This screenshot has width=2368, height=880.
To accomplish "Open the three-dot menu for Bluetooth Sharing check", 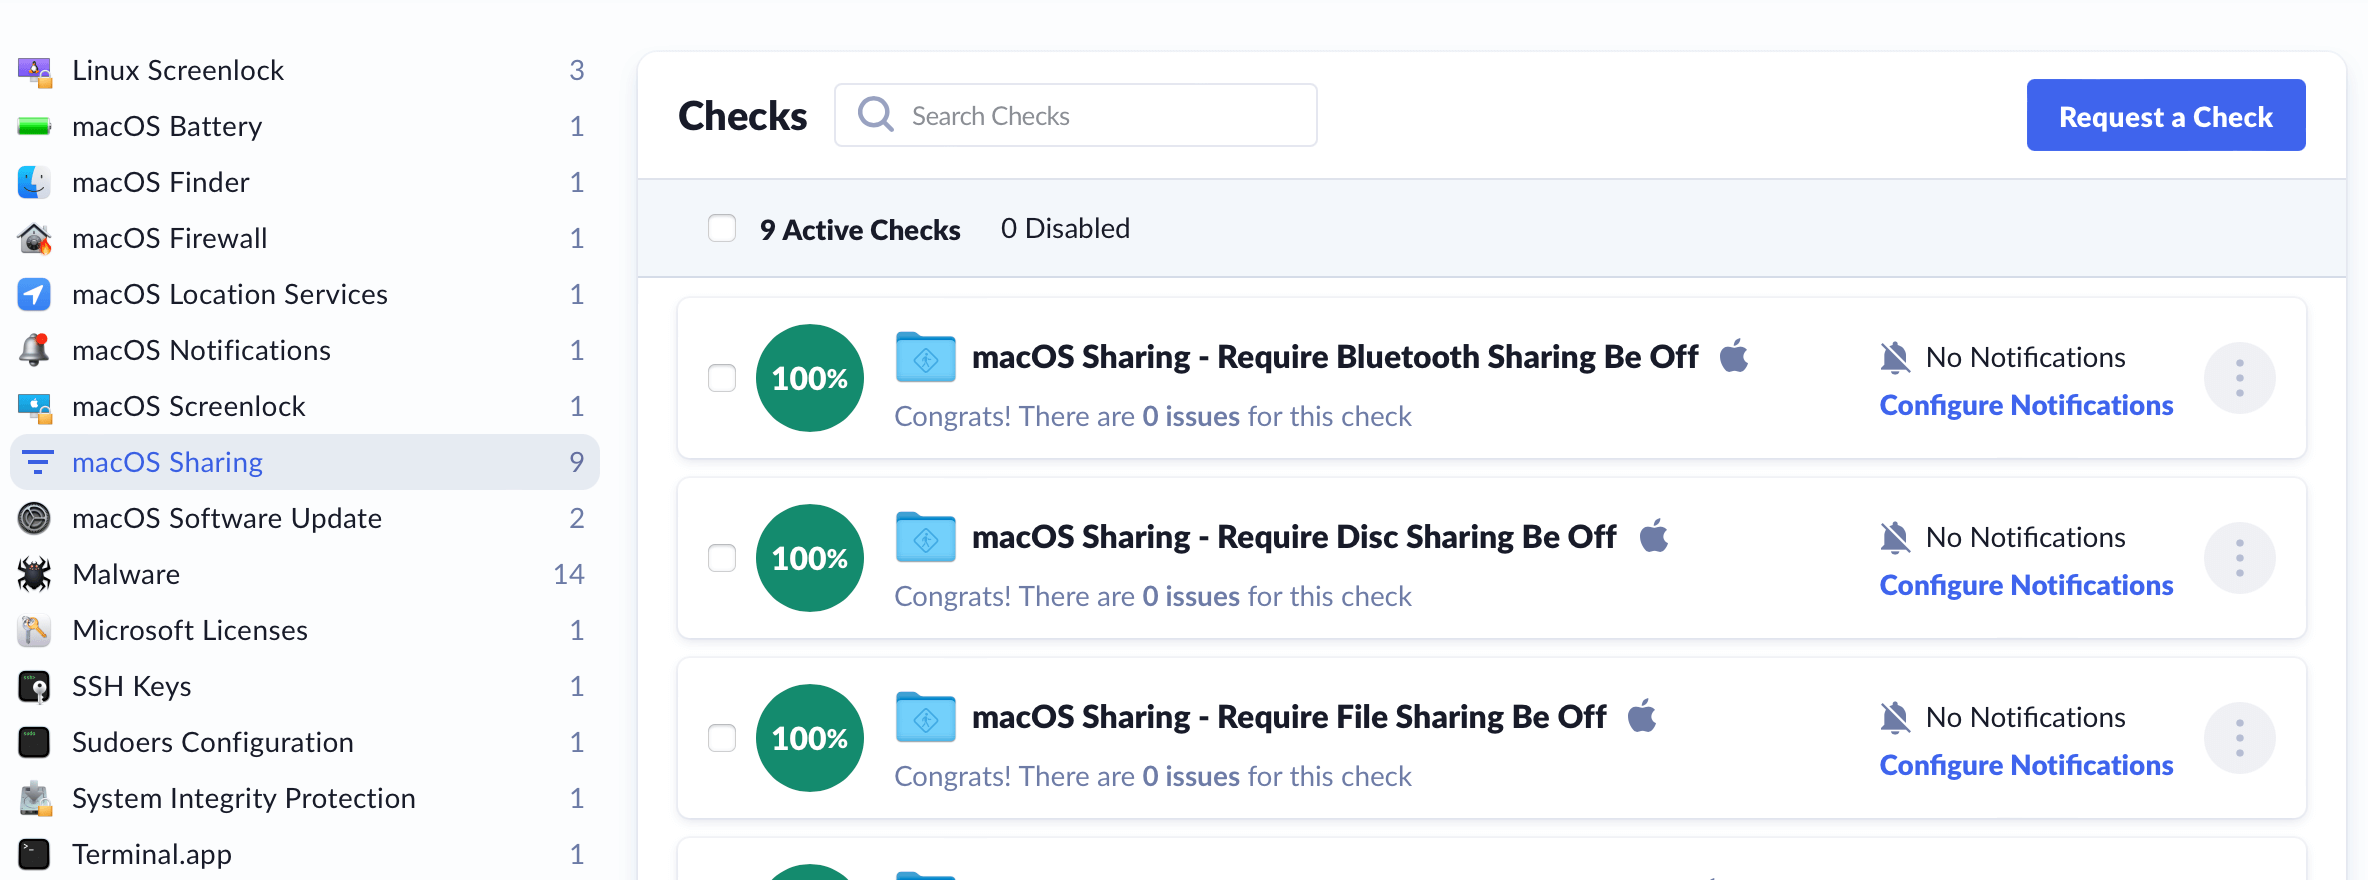I will pyautogui.click(x=2239, y=378).
